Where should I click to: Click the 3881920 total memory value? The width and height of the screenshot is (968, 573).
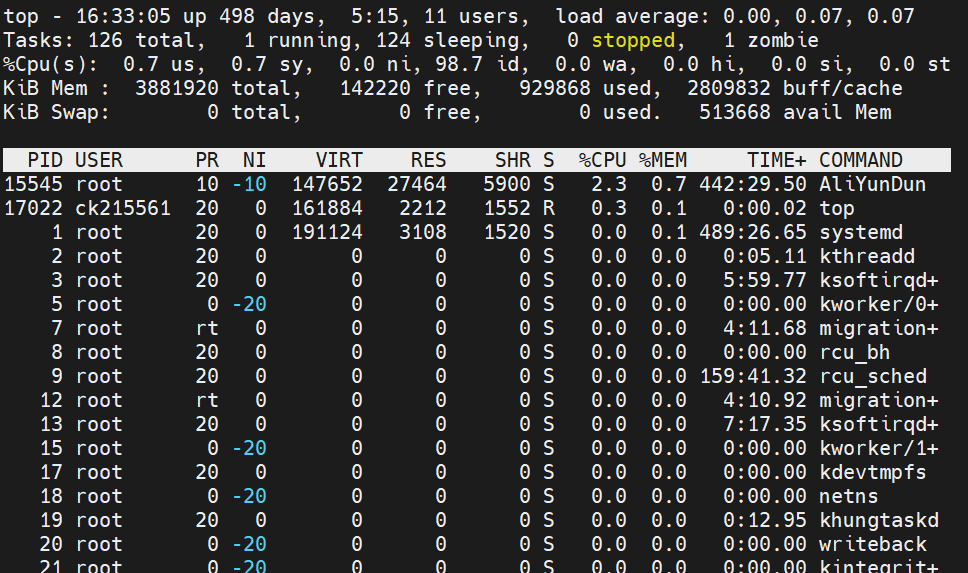pos(177,88)
